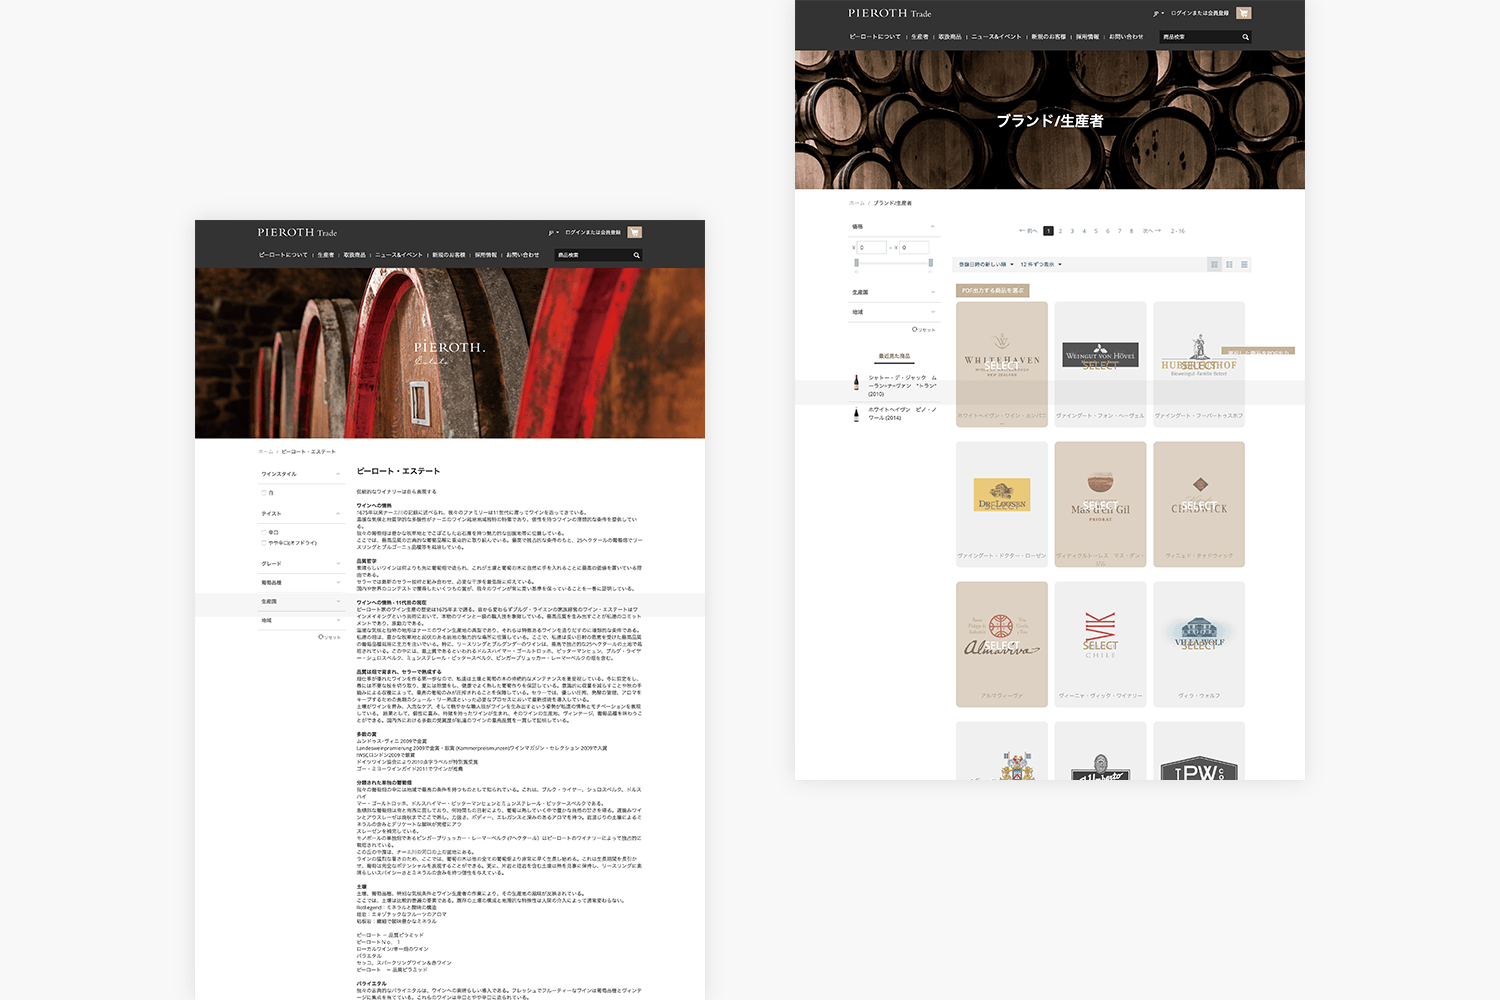Open 生産者 menu on the brand page
Screen dimensions: 1500x1000
click(919, 37)
